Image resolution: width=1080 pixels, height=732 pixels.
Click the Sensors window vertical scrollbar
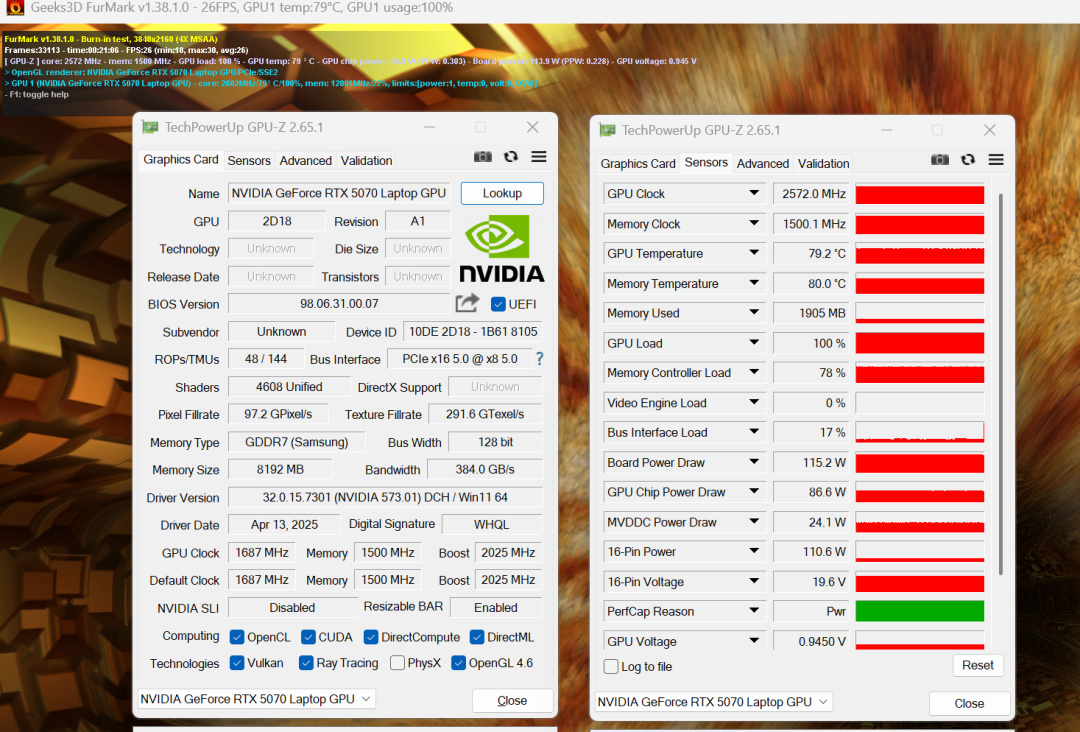(x=1000, y=384)
